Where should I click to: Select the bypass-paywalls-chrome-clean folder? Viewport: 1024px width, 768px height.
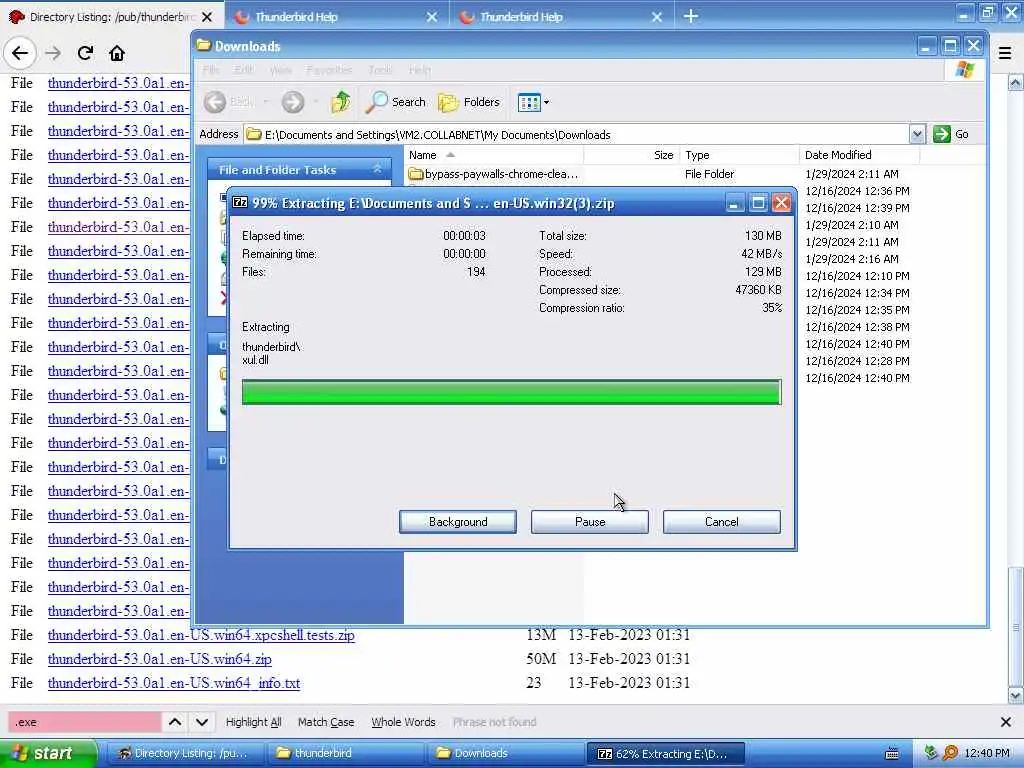(493, 174)
